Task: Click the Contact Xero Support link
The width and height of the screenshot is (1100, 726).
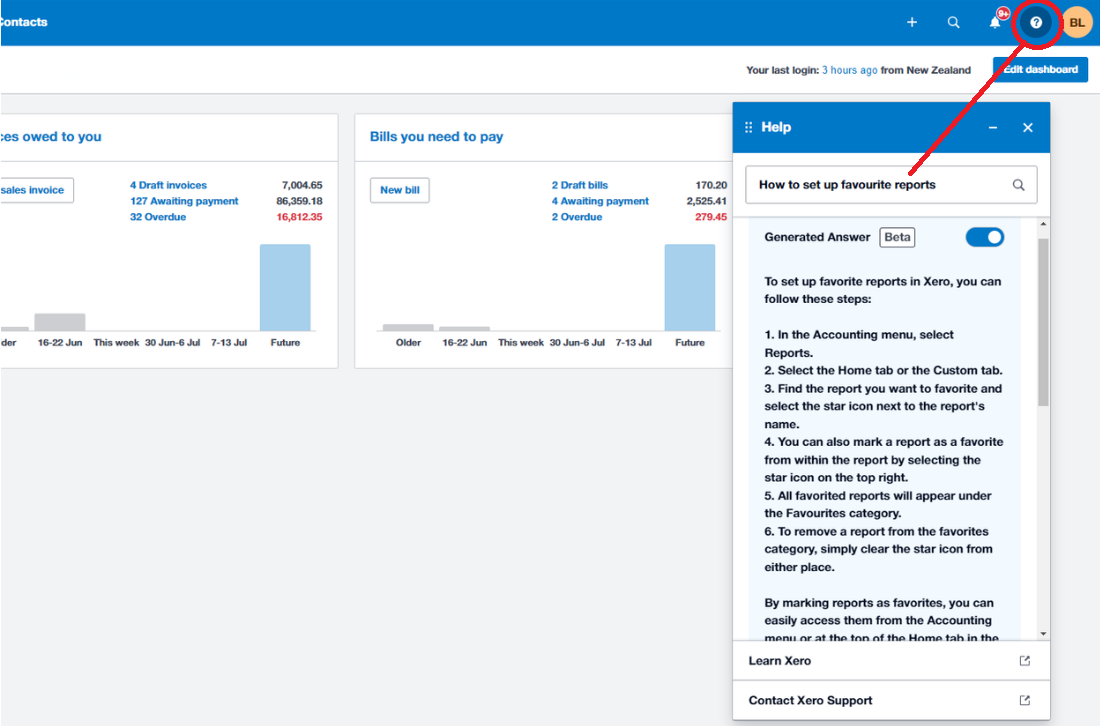Action: (810, 700)
